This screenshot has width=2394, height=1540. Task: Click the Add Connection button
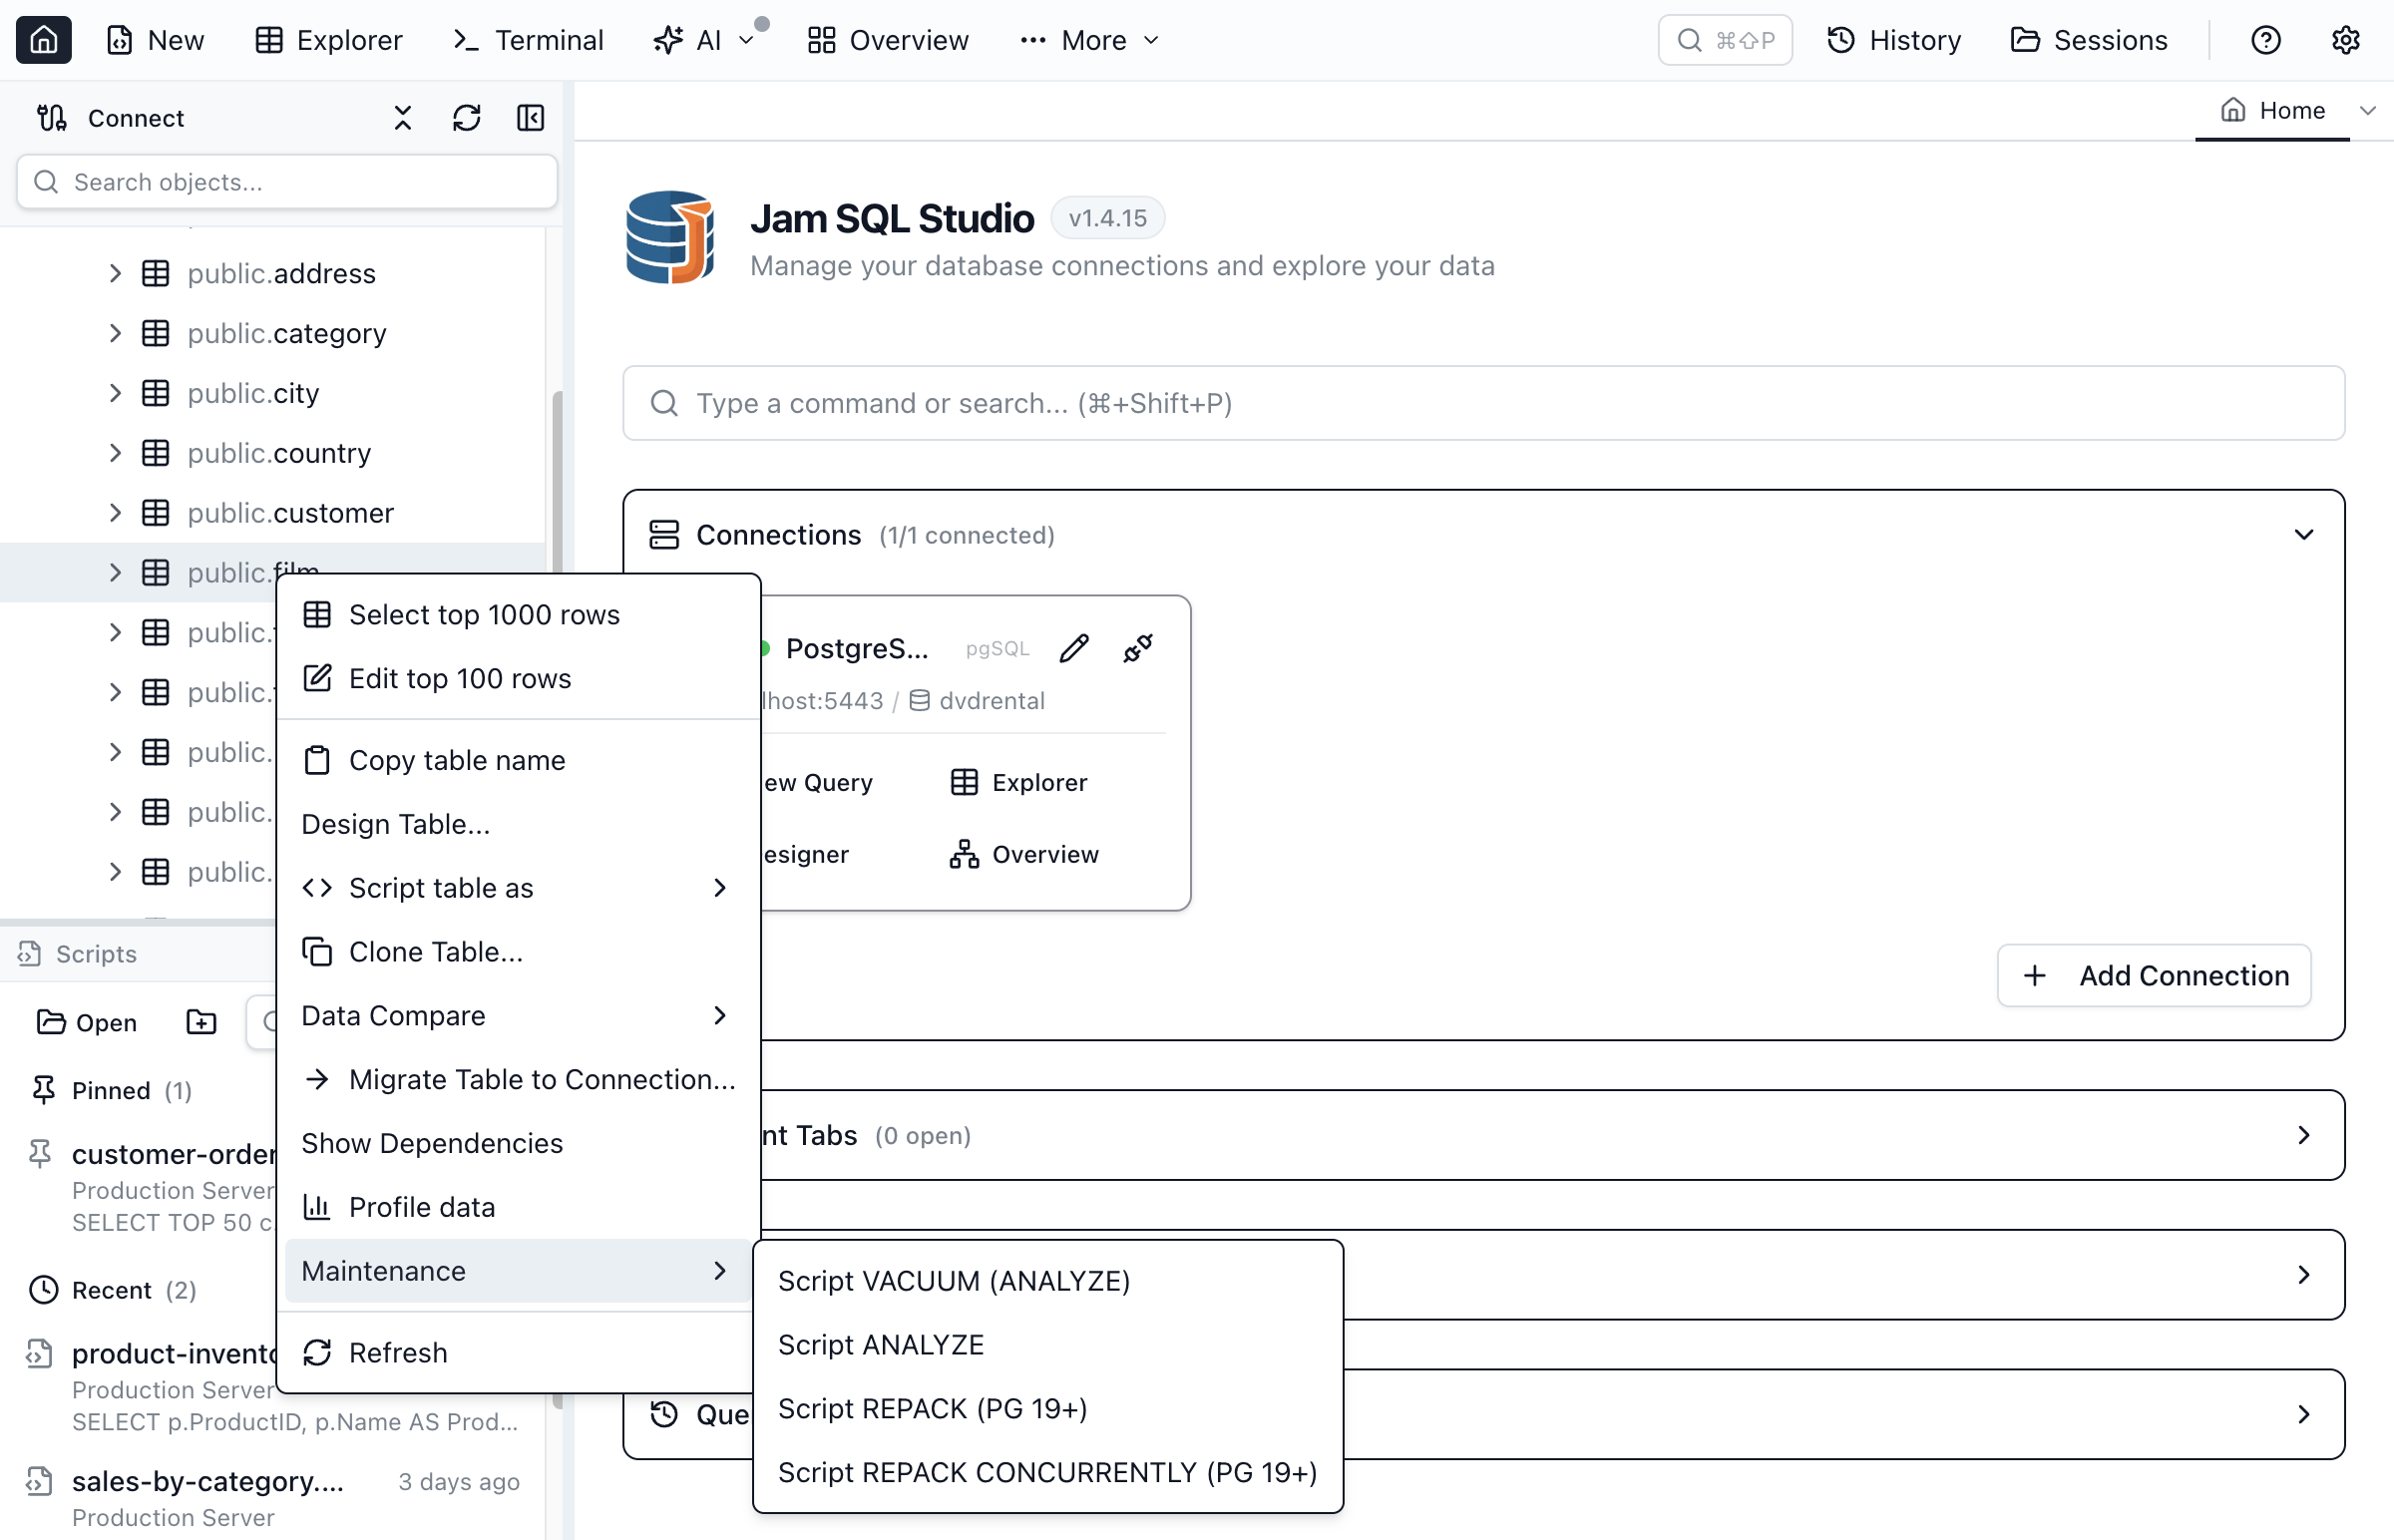click(2154, 976)
